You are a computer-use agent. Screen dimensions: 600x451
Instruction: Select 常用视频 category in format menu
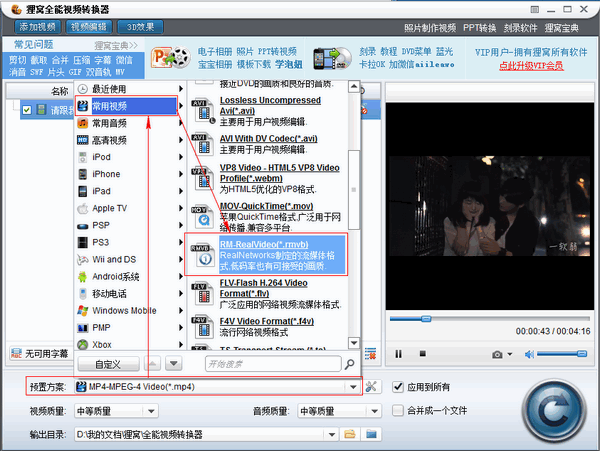point(127,106)
